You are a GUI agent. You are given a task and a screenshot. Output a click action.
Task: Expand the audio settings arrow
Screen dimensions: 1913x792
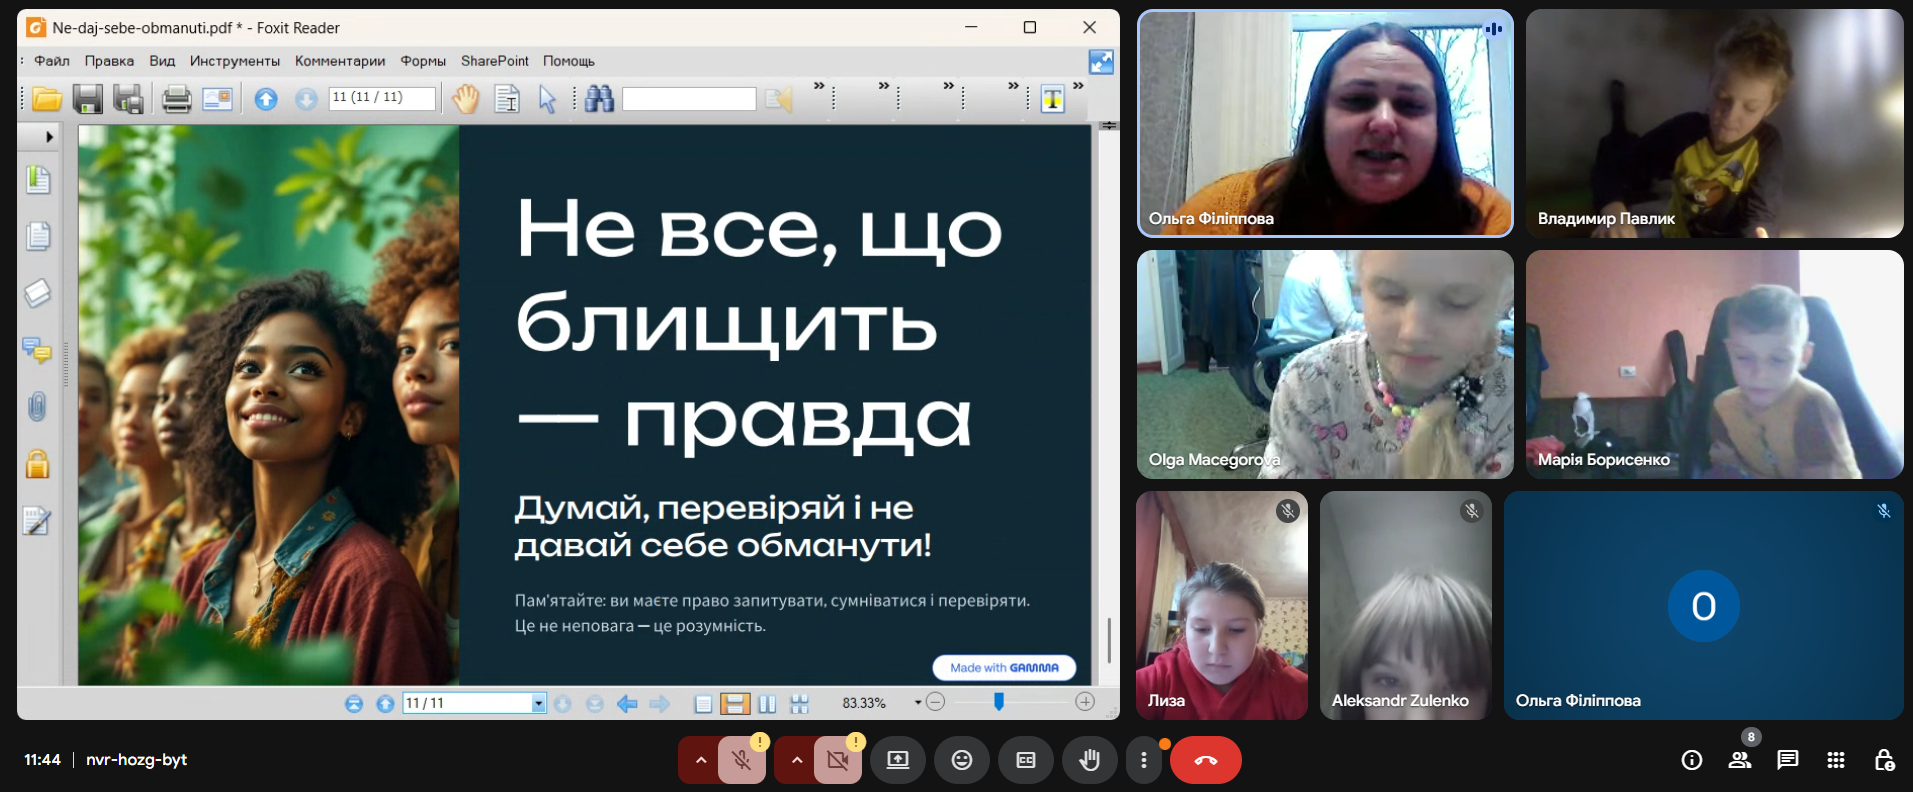(x=700, y=760)
